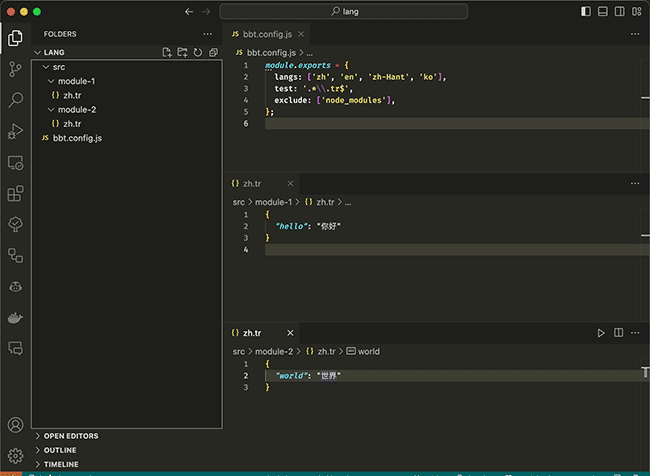Click the New File icon in LANG header
This screenshot has width=650, height=476.
click(x=167, y=52)
